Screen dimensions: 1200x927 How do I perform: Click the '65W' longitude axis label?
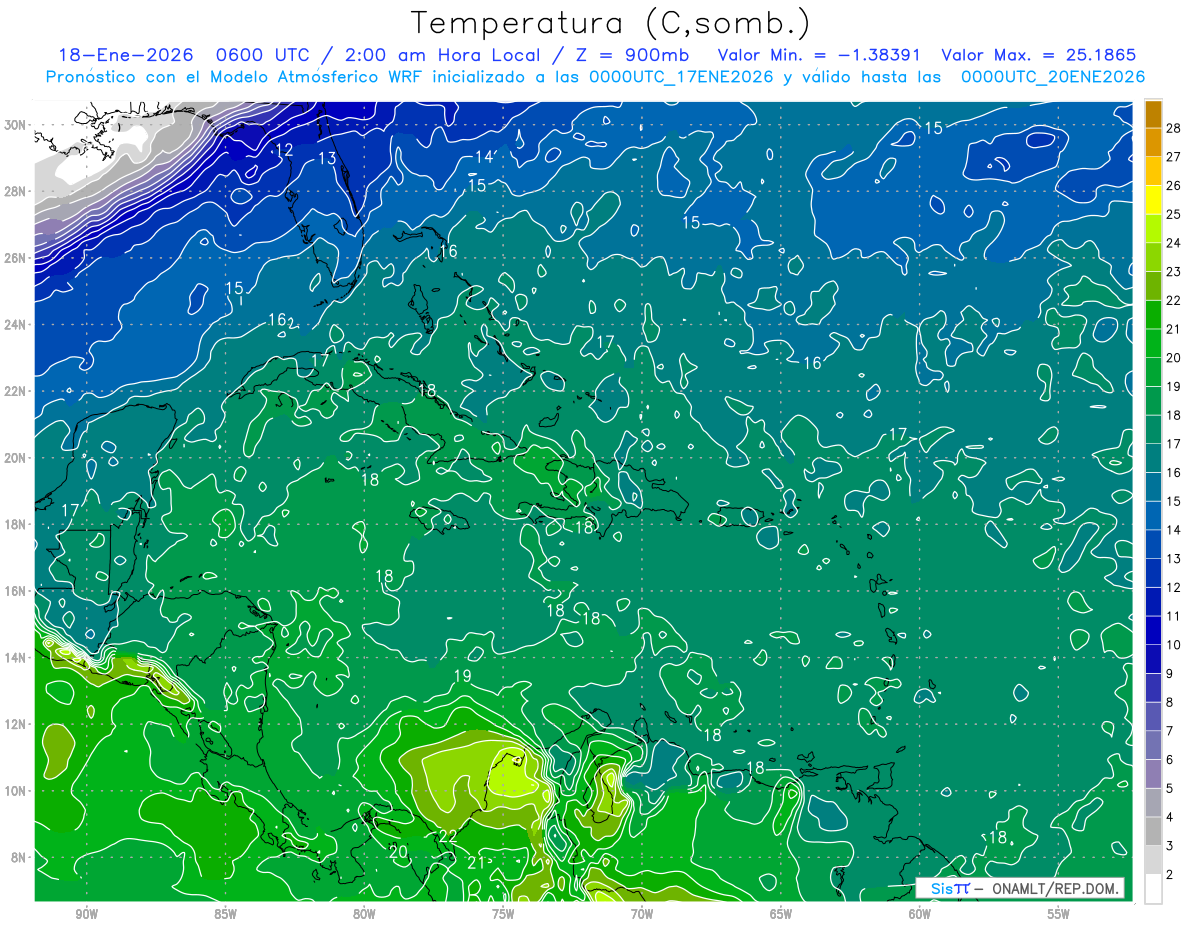point(781,915)
